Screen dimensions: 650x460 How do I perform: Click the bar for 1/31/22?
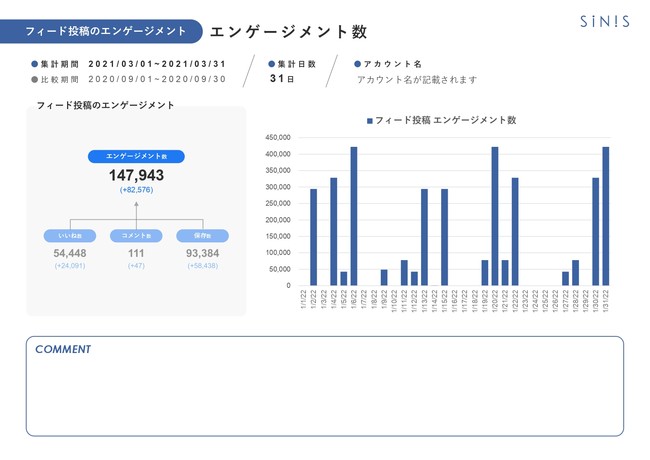pyautogui.click(x=605, y=216)
